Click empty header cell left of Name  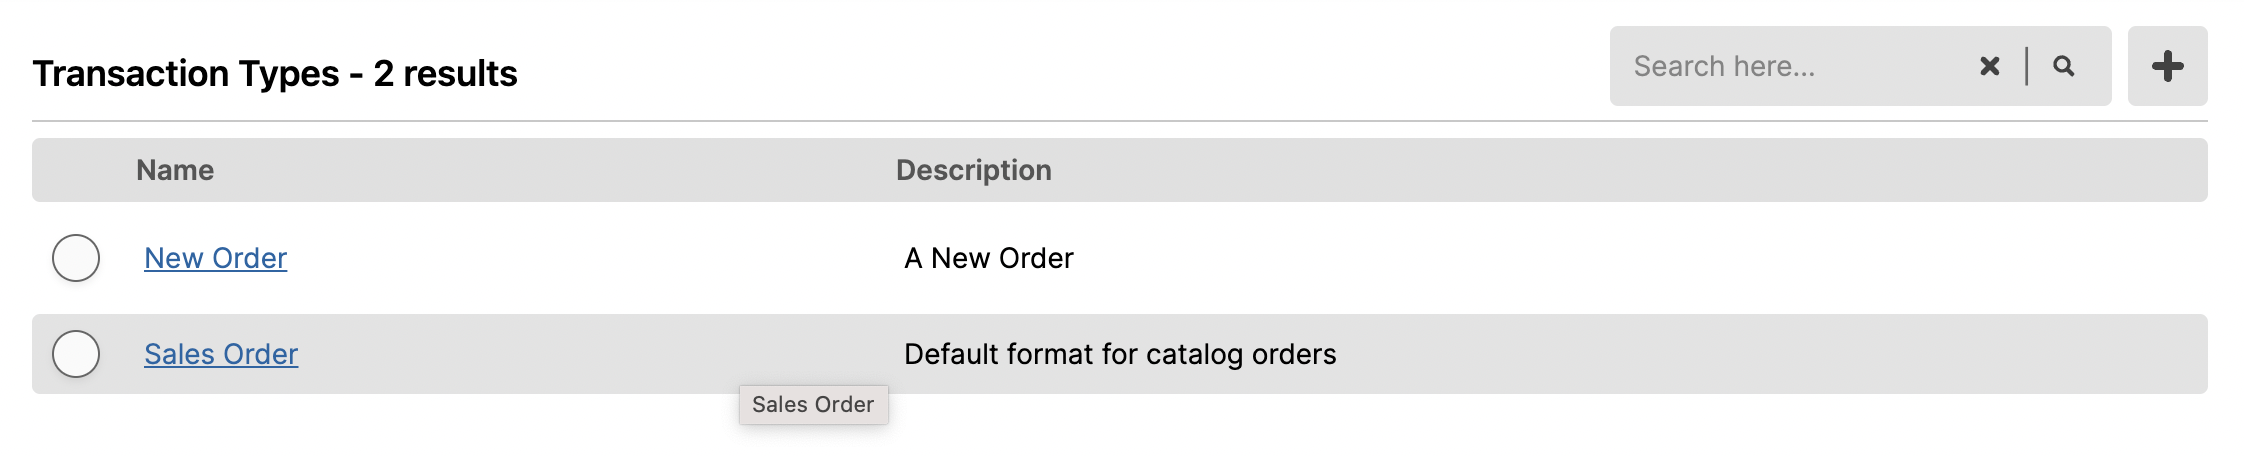coord(80,170)
